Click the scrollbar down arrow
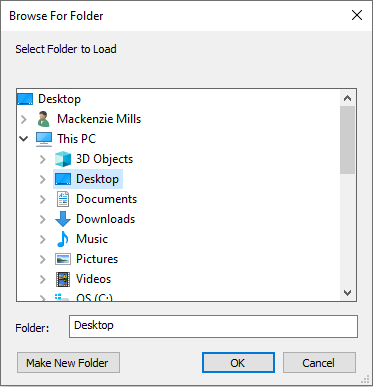The image size is (373, 387). pos(348,293)
